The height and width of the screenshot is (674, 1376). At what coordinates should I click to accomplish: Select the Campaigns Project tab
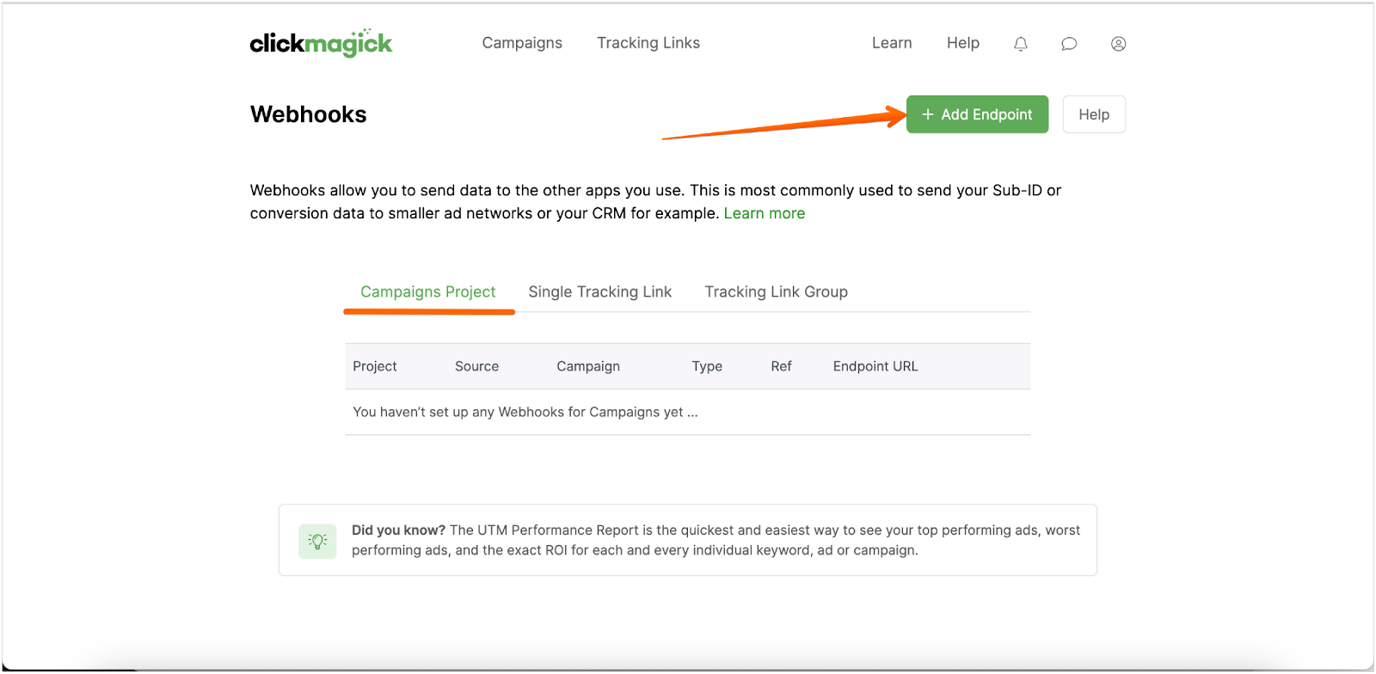(x=428, y=291)
